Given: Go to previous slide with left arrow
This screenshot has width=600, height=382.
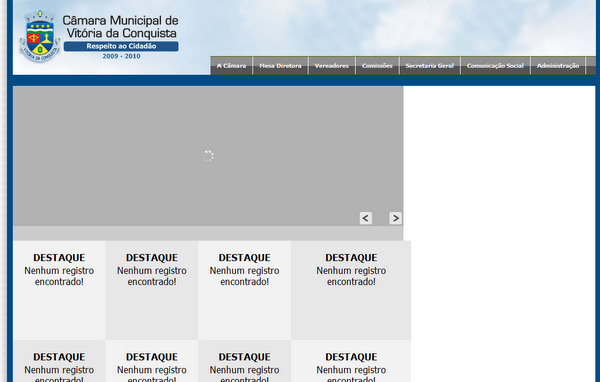Looking at the screenshot, I should click(x=366, y=218).
